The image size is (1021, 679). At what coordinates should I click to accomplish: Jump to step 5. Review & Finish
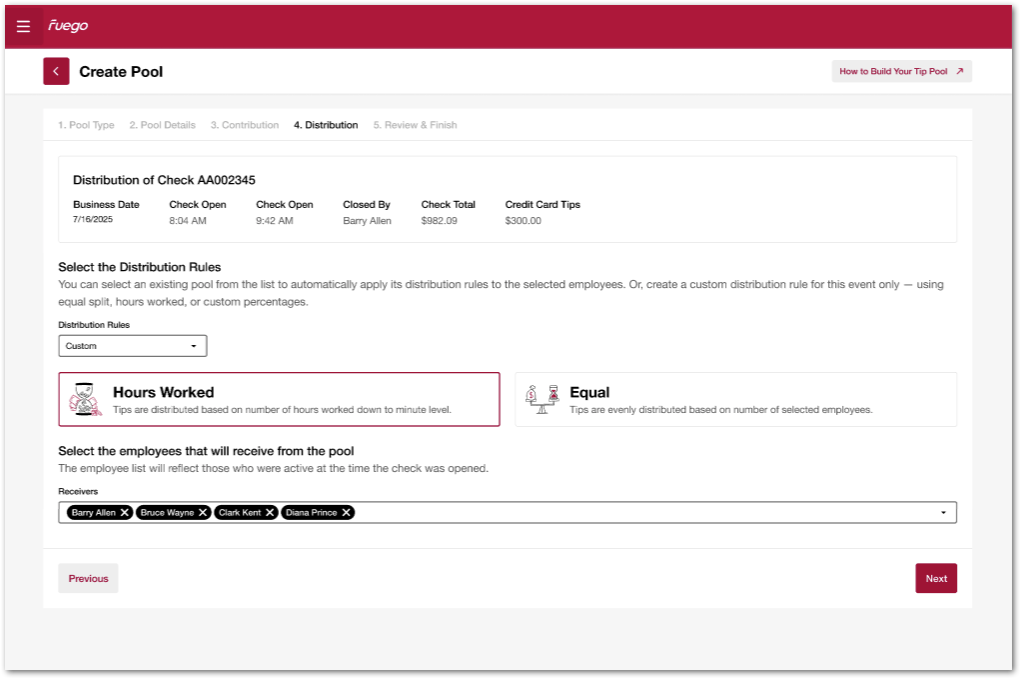coord(415,125)
